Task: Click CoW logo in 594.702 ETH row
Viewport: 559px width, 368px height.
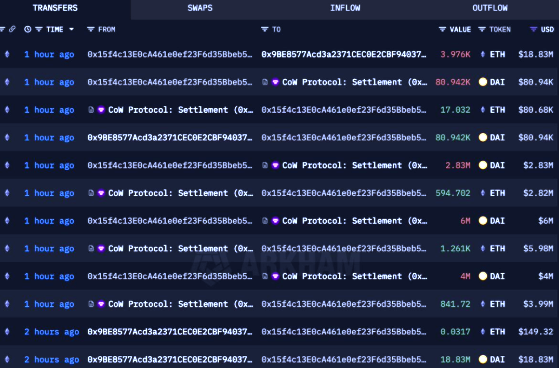Action: coord(101,193)
